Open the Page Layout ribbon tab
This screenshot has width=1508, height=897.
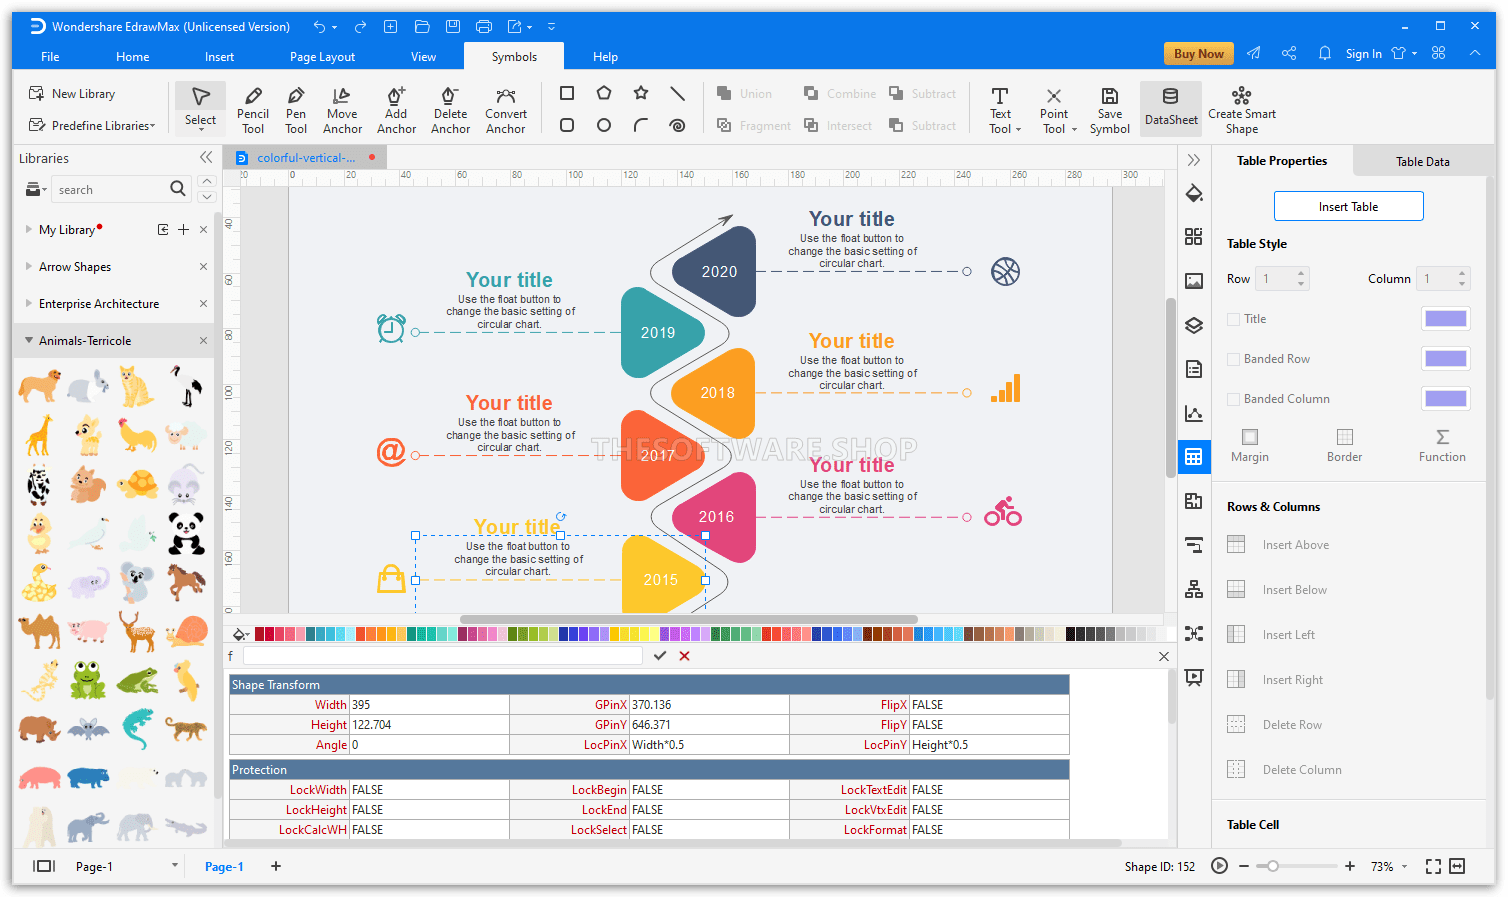pyautogui.click(x=322, y=57)
